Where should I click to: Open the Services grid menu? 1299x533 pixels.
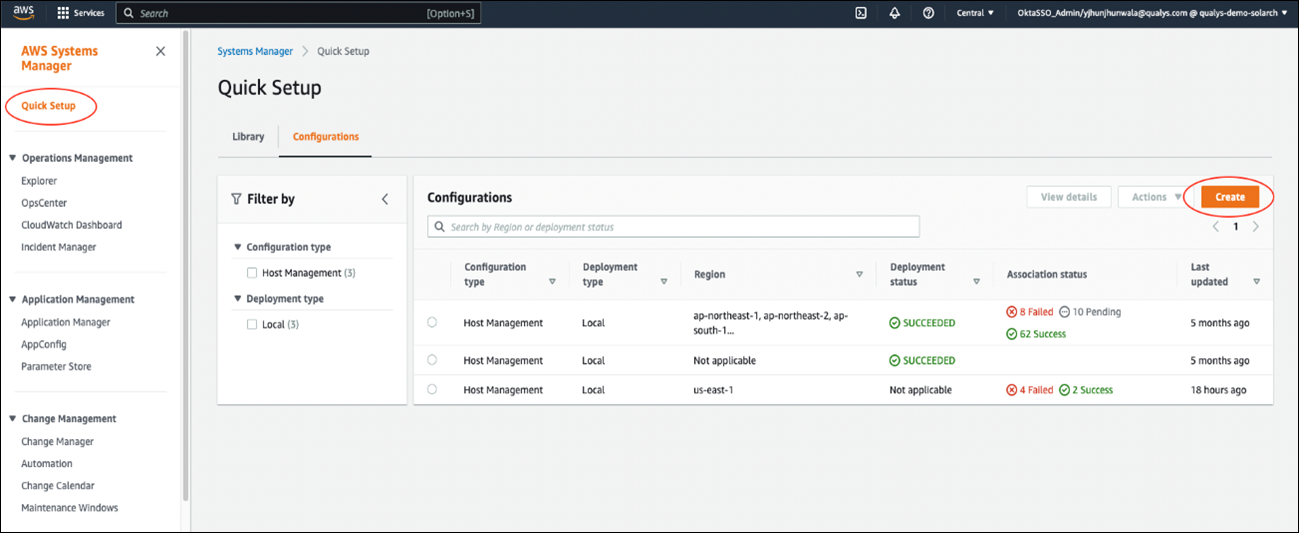(x=81, y=13)
